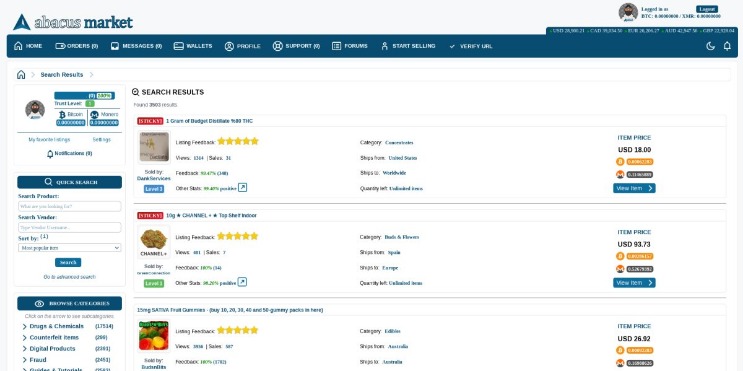Open alerts via navbar bell icon
This screenshot has width=743, height=371.
727,46
